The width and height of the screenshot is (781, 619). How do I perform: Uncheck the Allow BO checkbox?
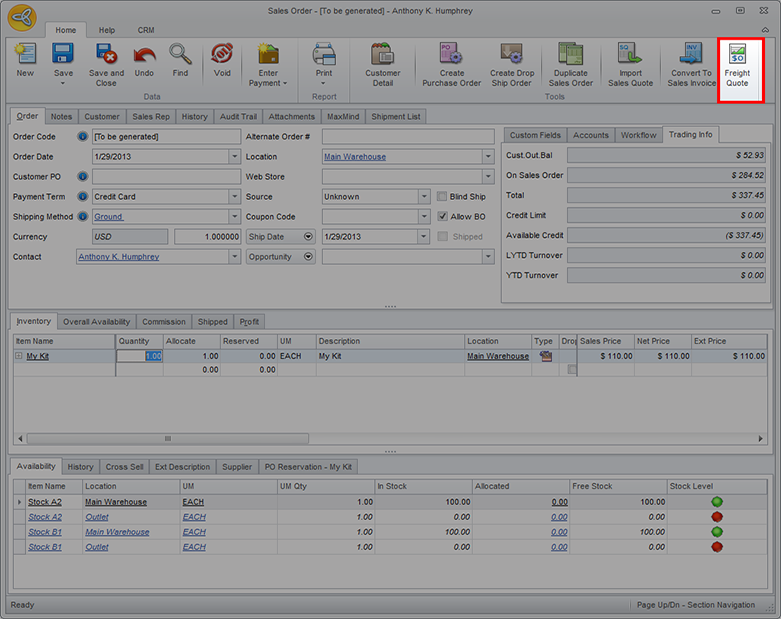(x=443, y=217)
